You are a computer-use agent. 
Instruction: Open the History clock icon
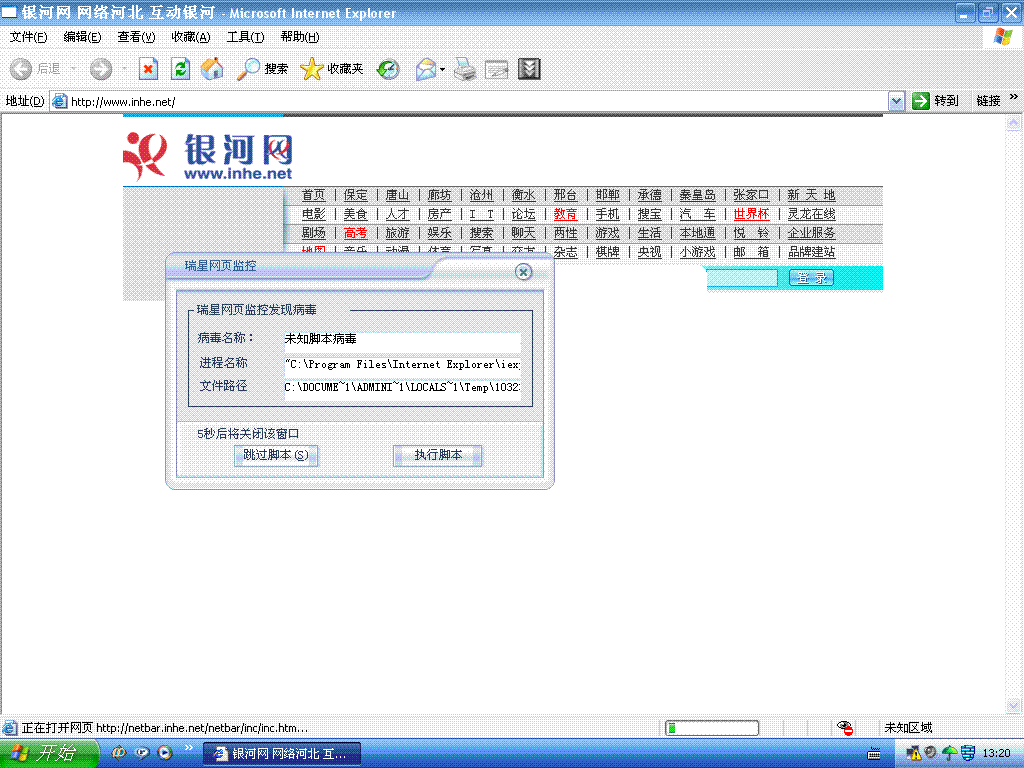(388, 69)
